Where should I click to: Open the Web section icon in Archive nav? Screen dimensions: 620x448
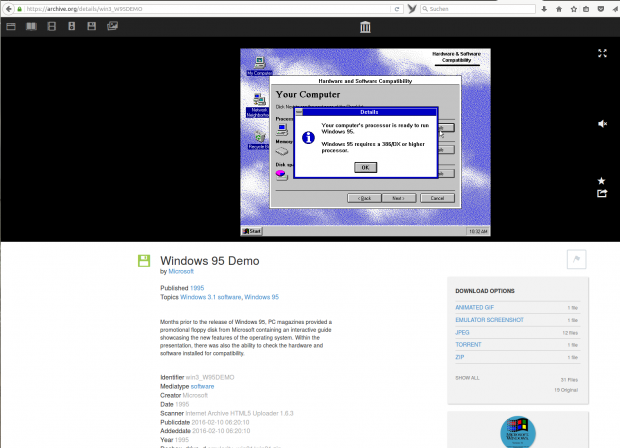pos(11,26)
